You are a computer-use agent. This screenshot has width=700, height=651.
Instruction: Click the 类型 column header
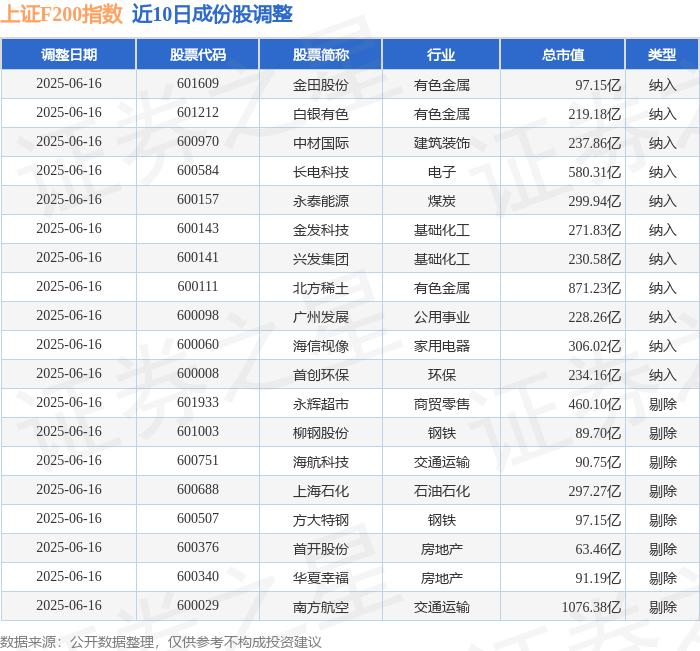662,54
